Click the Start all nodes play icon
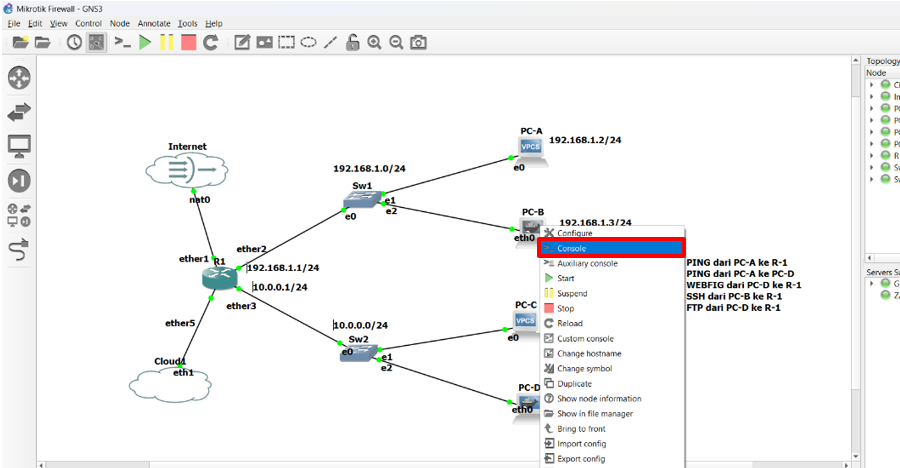Screen dimensions: 900x468 pyautogui.click(x=145, y=42)
